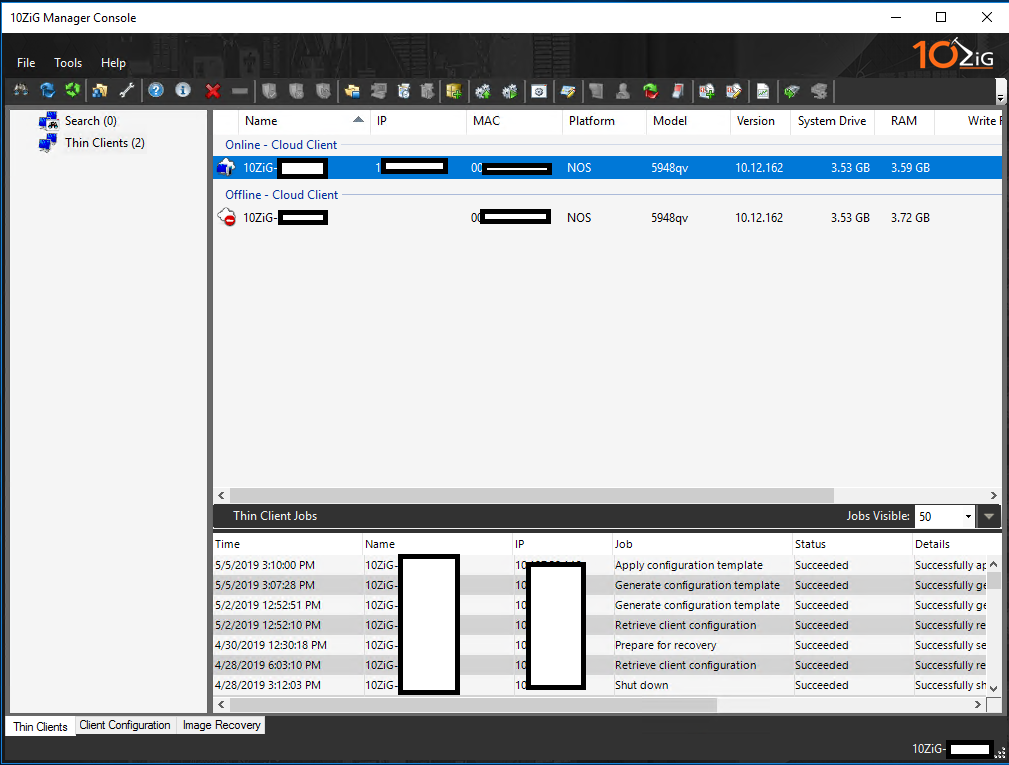Click the chart document report icon
Viewport: 1009px width, 765px height.
[x=763, y=91]
